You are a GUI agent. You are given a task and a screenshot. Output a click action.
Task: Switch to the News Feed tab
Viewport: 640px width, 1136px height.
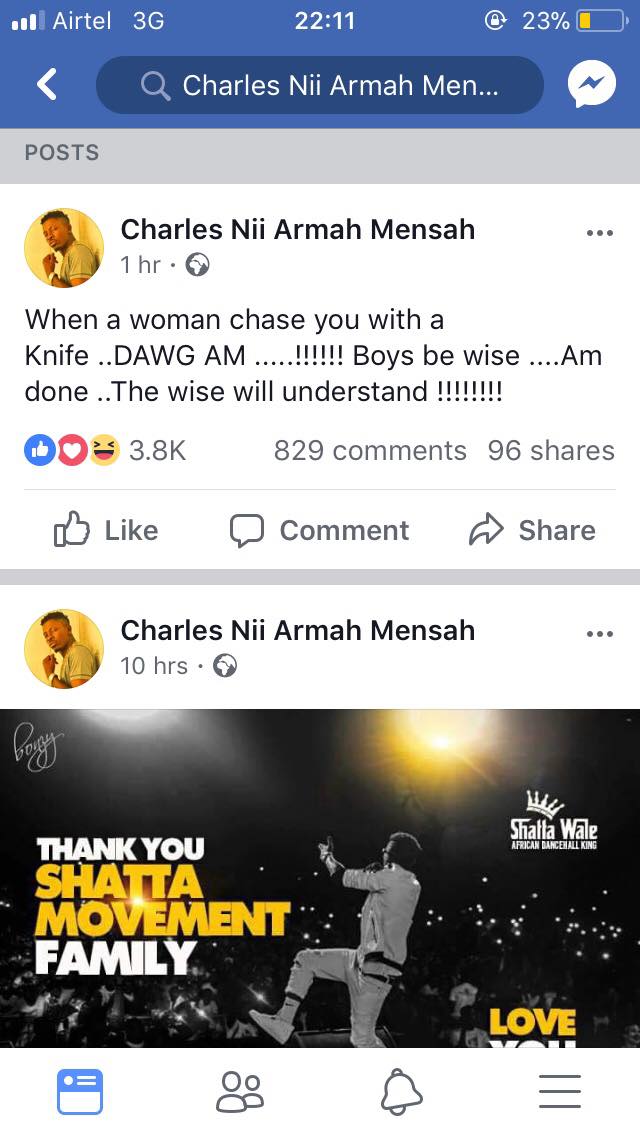[80, 1091]
